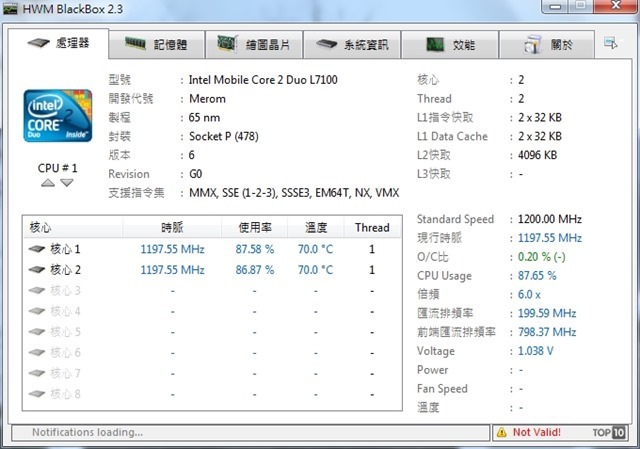Click the HWM BlackBox title bar icon

[10, 9]
